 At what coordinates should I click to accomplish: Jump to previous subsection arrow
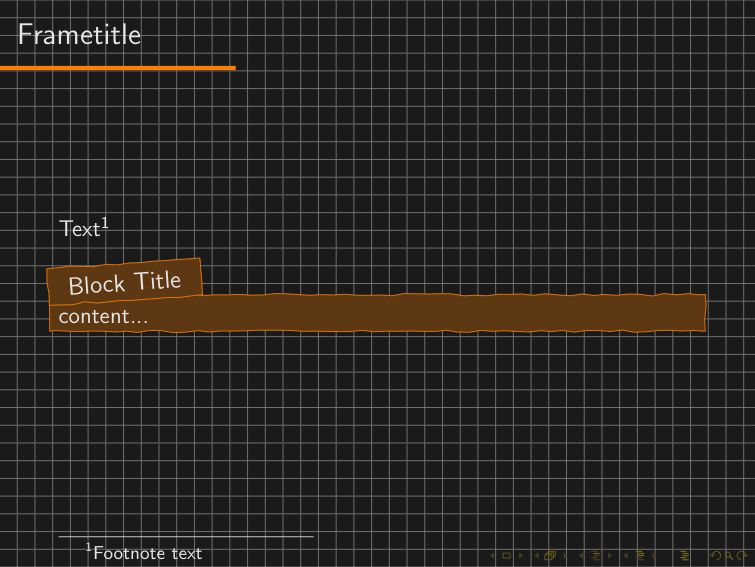point(582,556)
